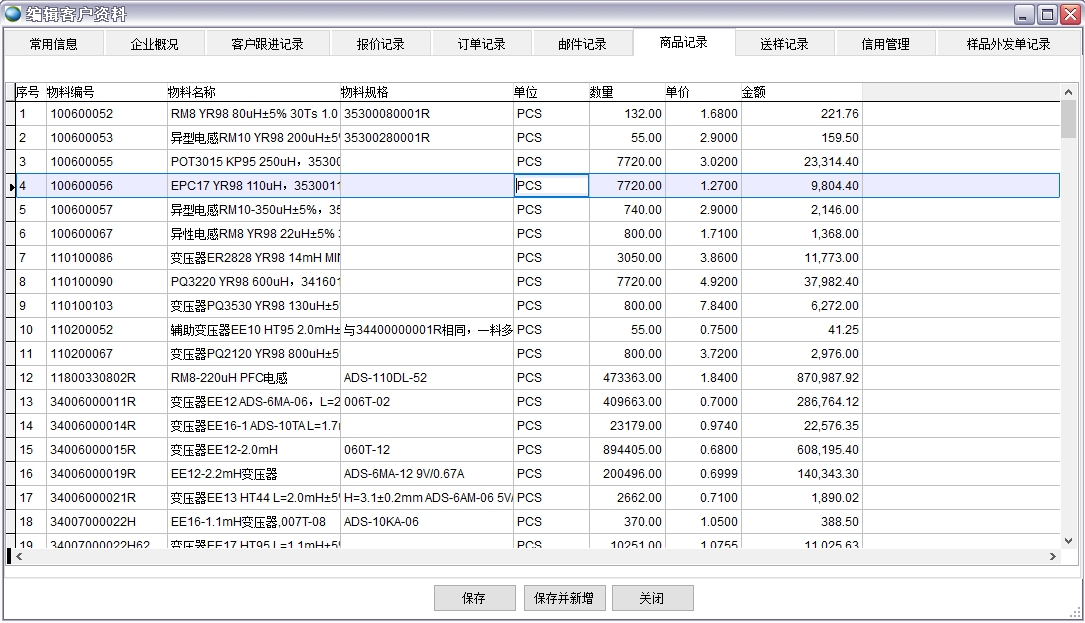Open the 订单记录 tab

(x=482, y=44)
